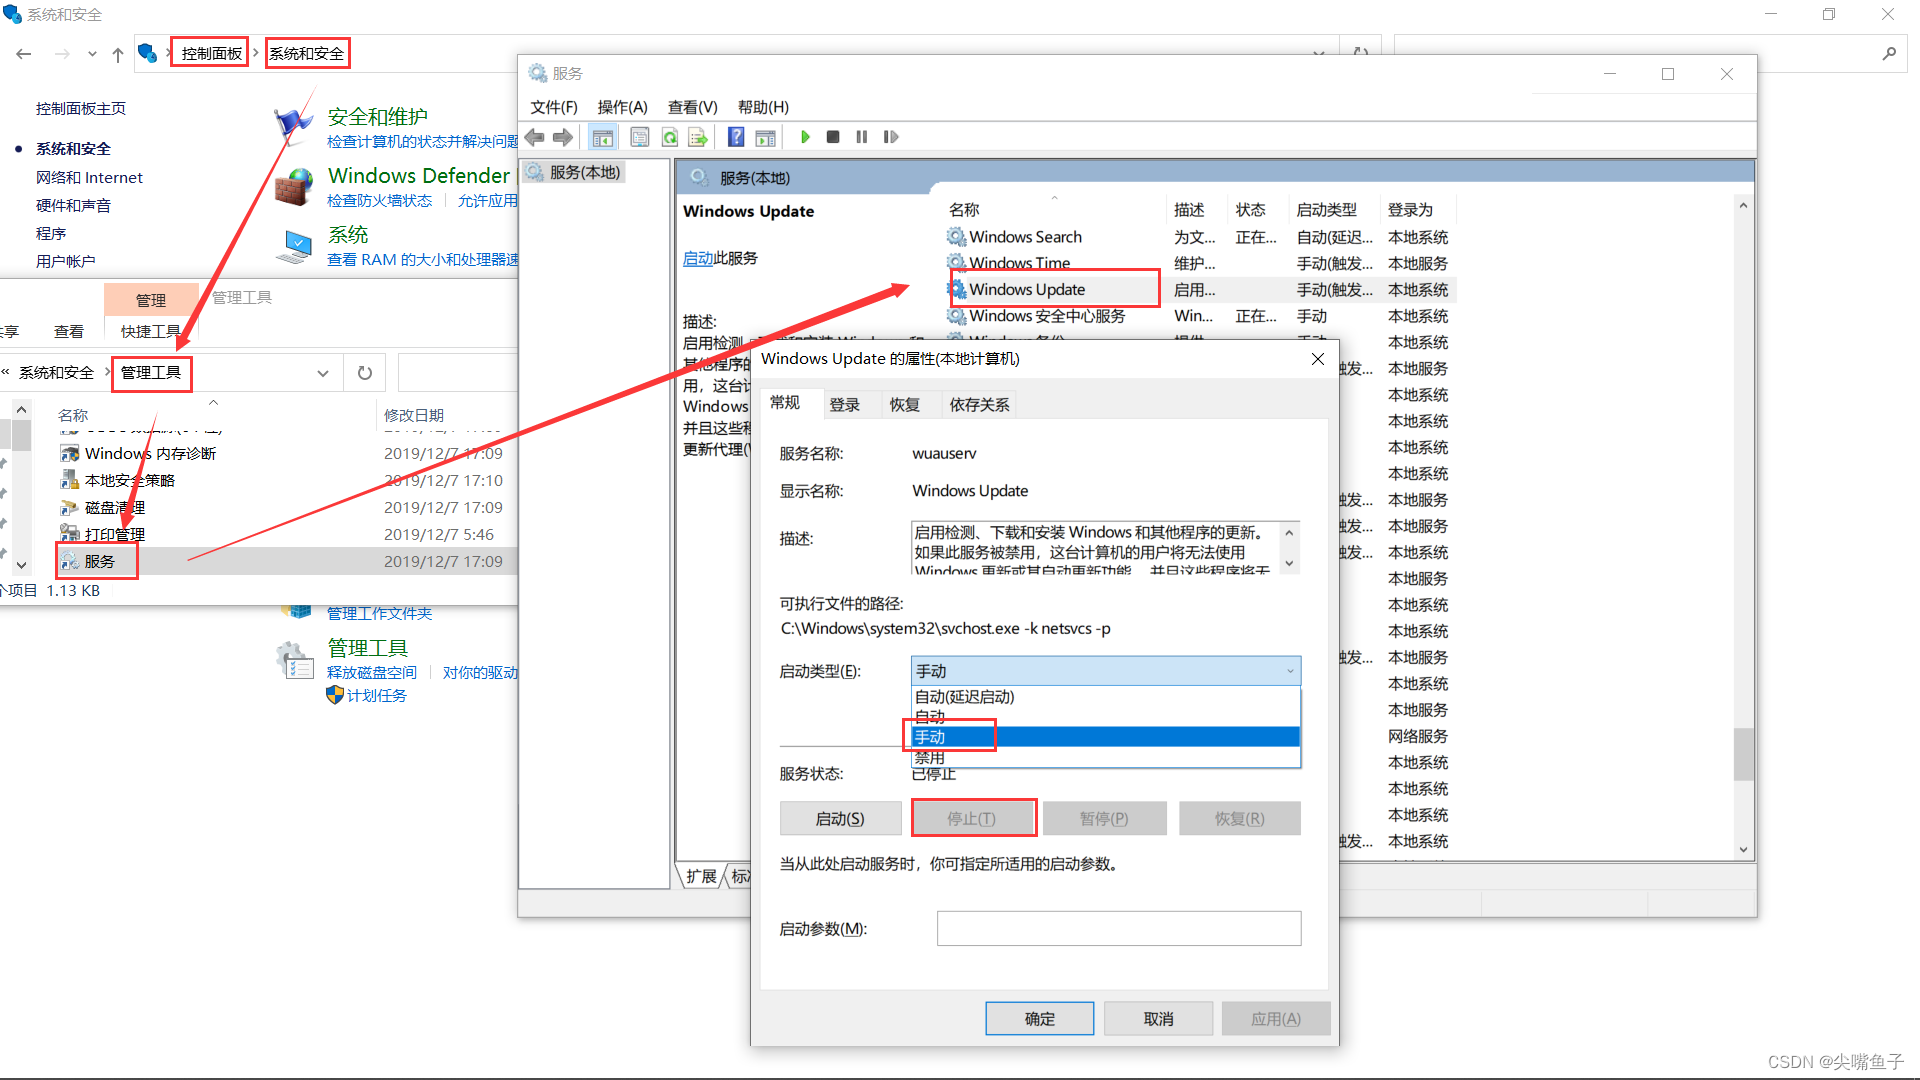
Task: Click the green Start Service play icon
Action: click(805, 137)
